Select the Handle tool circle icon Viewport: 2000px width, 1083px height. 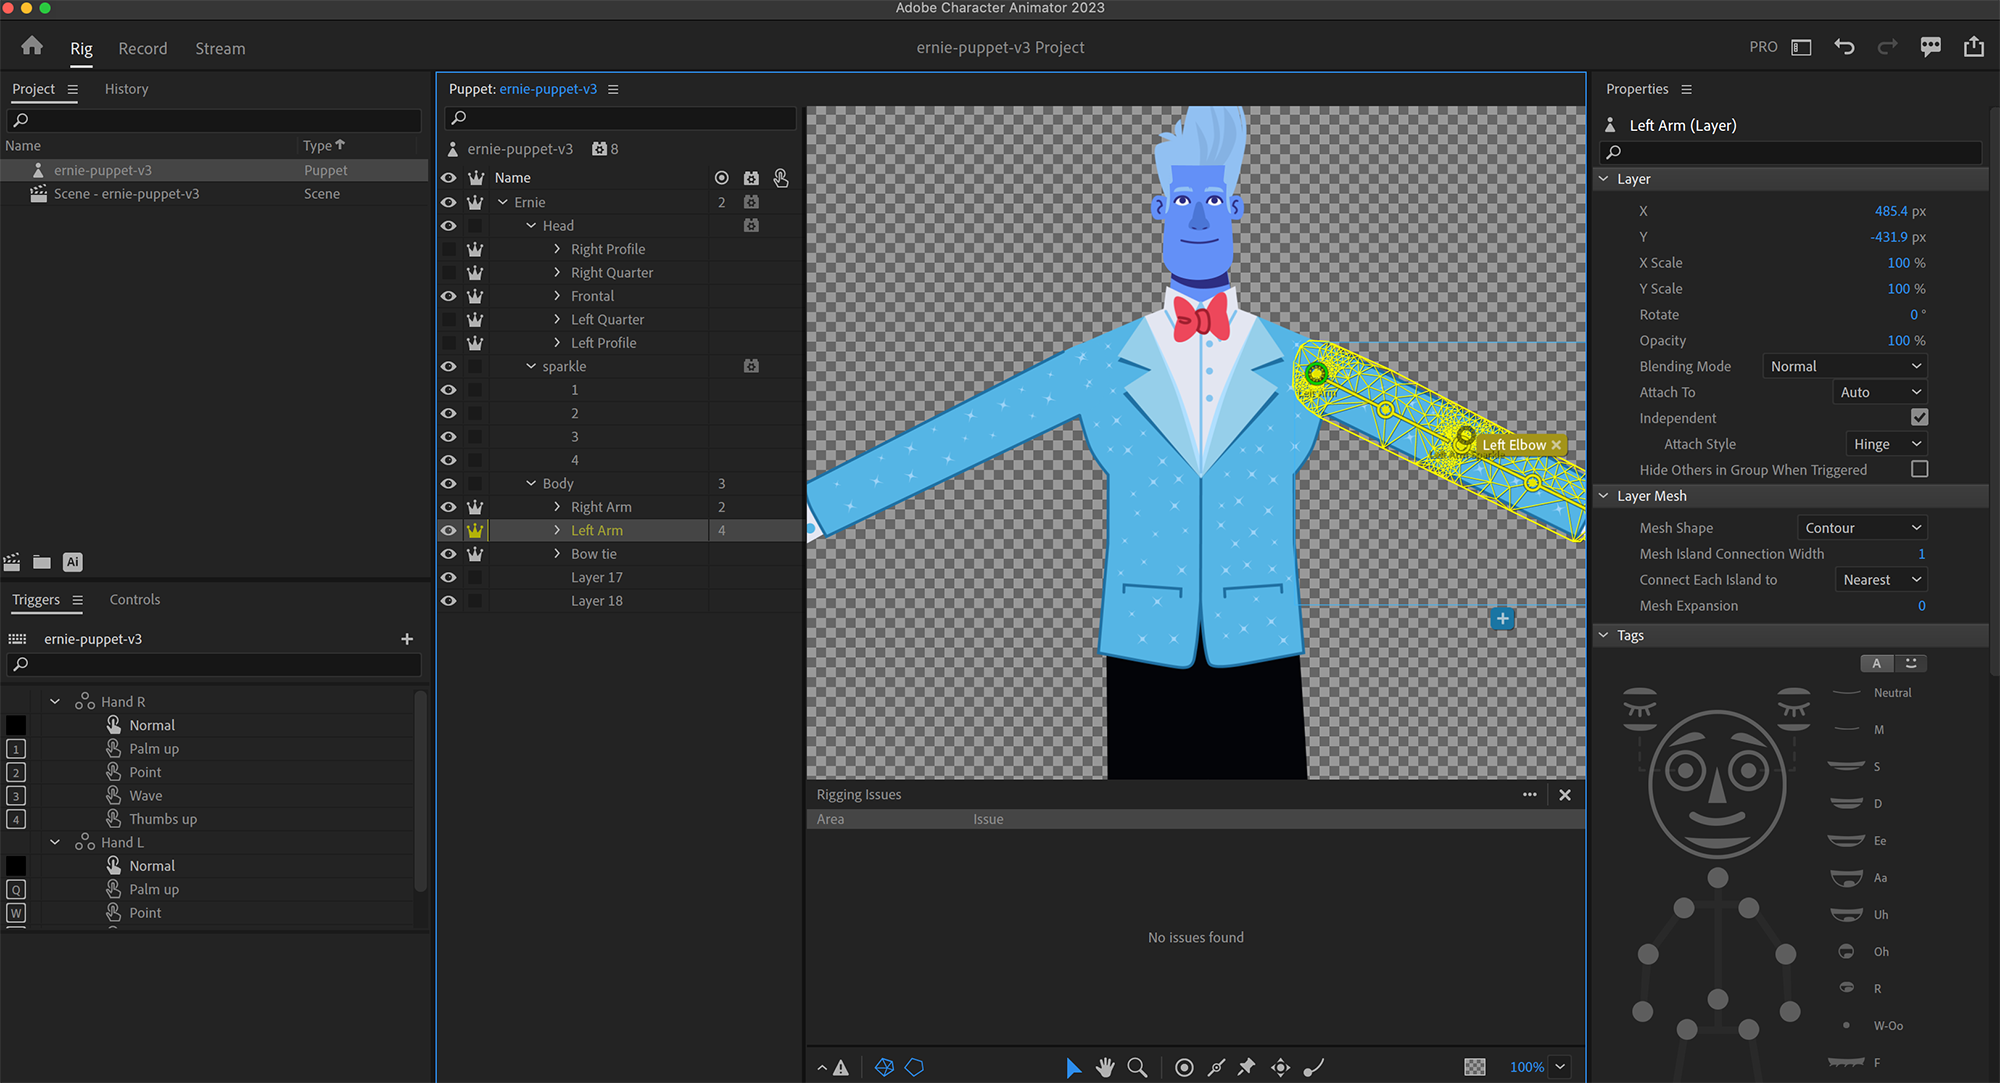tap(1184, 1067)
